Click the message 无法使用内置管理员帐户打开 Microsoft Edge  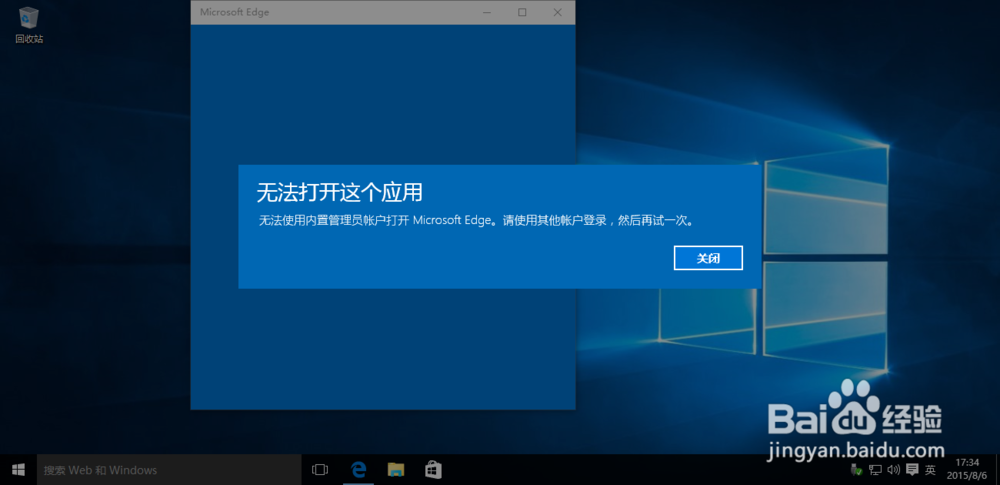475,221
